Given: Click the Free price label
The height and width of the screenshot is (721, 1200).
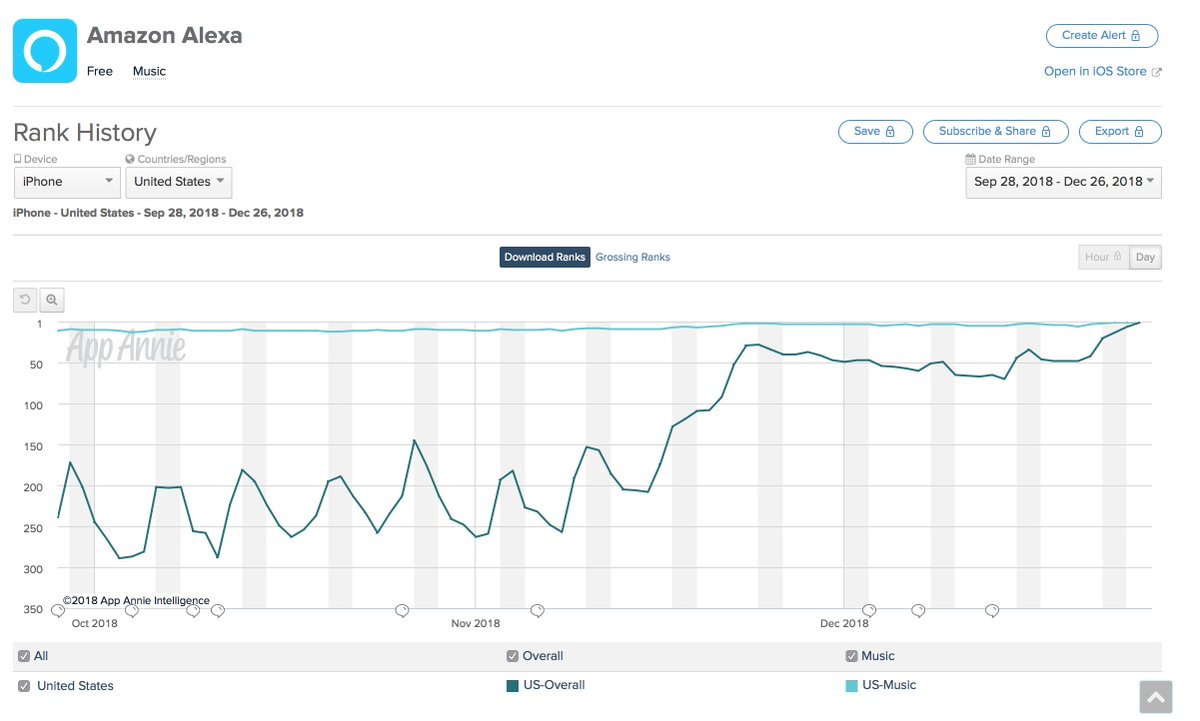Looking at the screenshot, I should [100, 72].
